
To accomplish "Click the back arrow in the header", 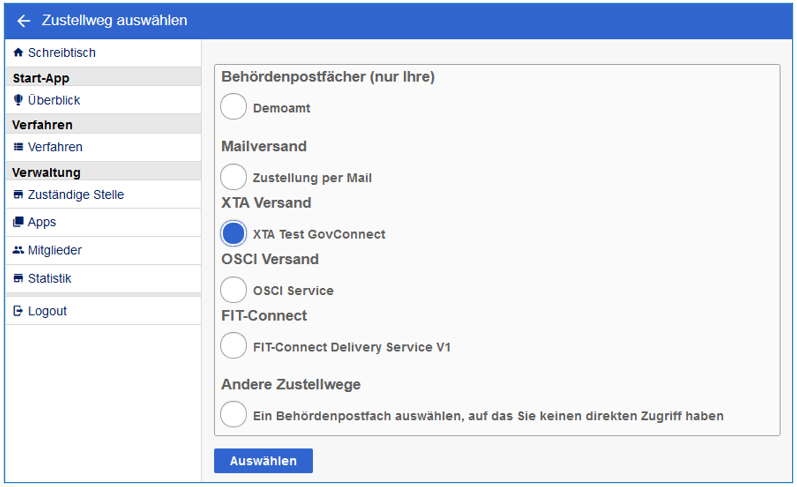I will pos(24,21).
